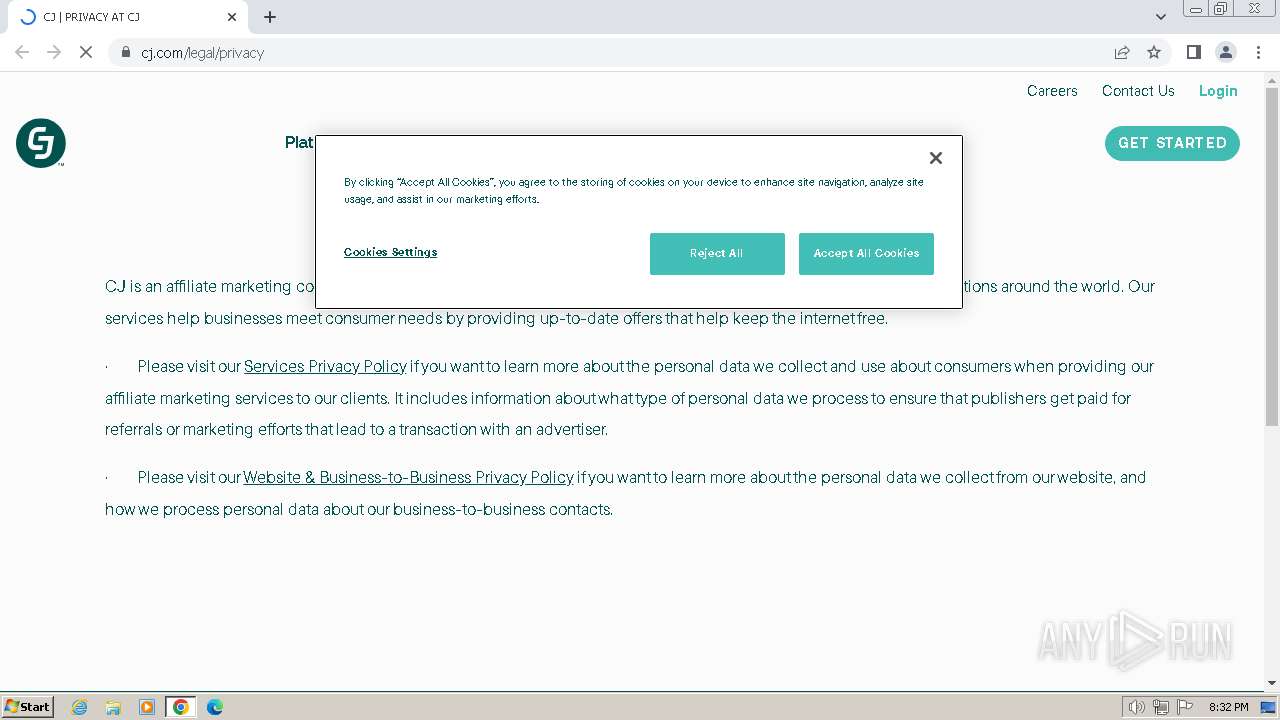Open Action Center flag icon

(1185, 707)
